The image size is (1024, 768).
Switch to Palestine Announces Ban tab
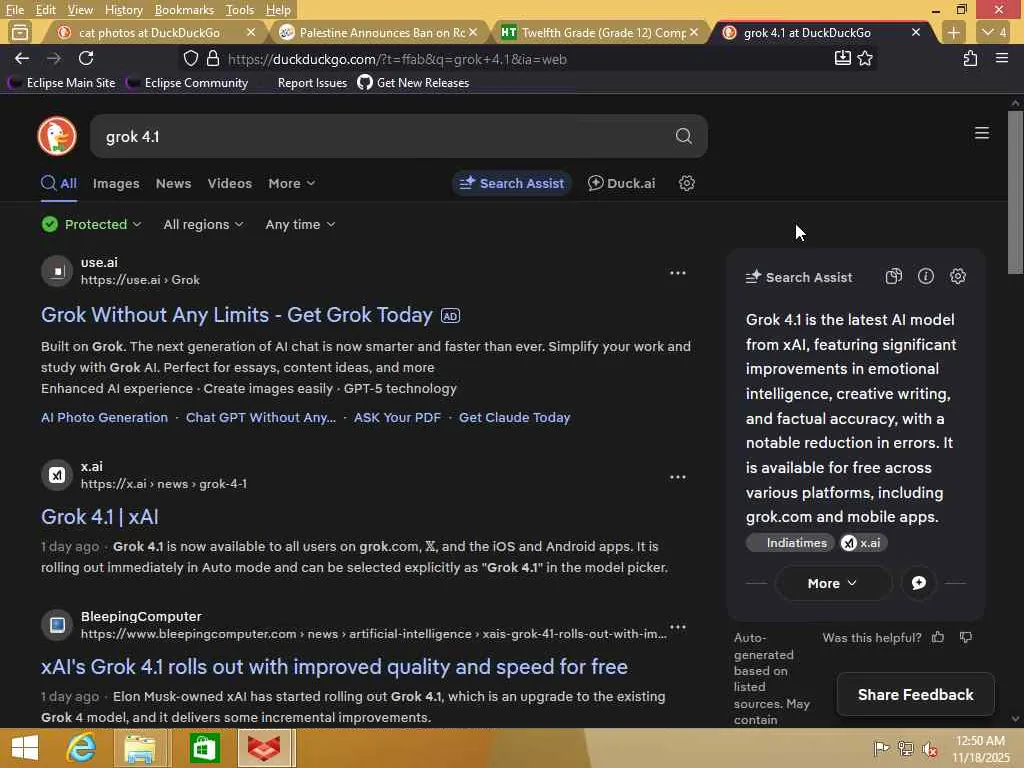coord(381,33)
